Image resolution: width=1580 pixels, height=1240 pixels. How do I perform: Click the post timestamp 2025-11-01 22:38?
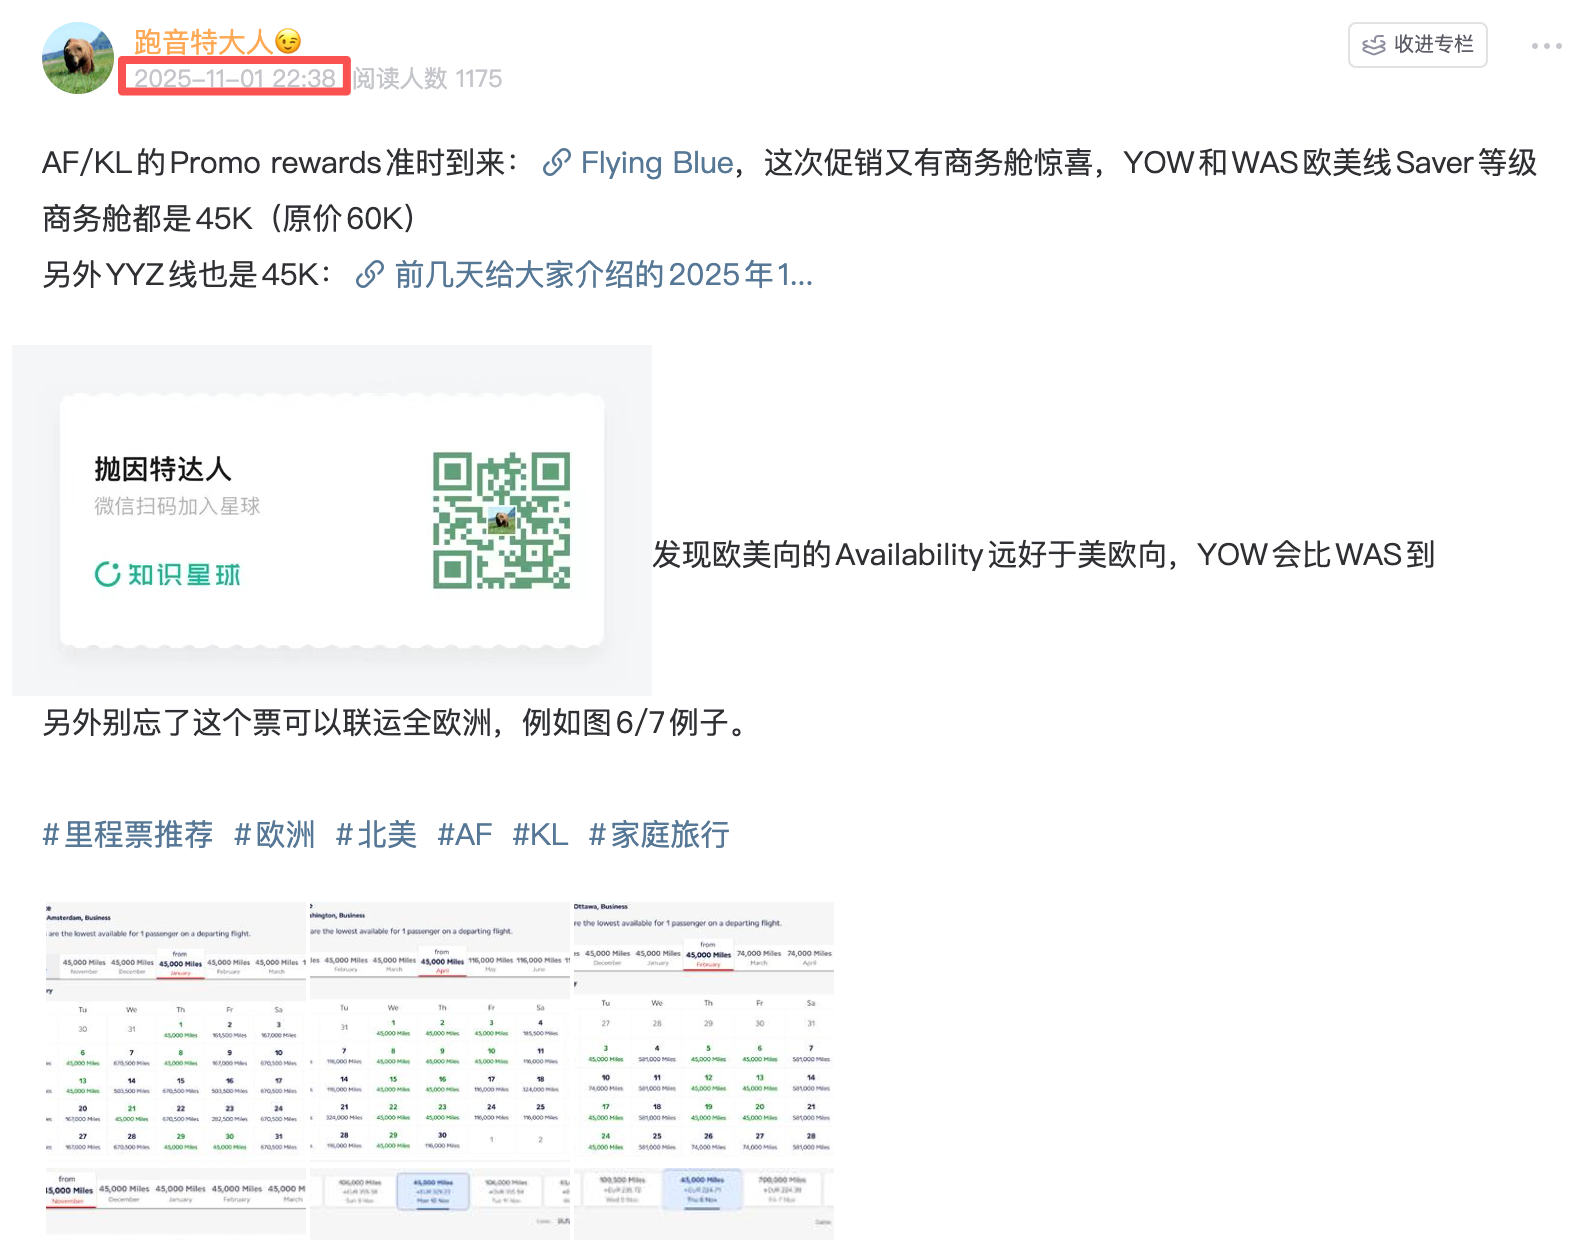(235, 78)
